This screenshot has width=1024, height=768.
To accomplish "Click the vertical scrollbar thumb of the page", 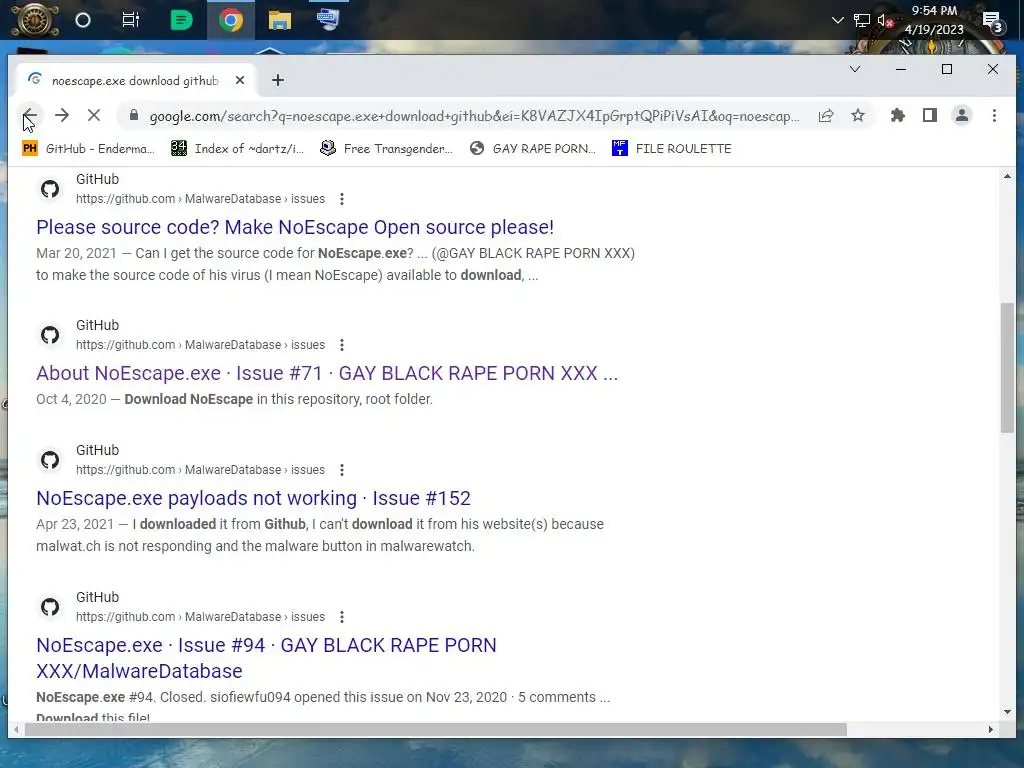I will 1006,368.
